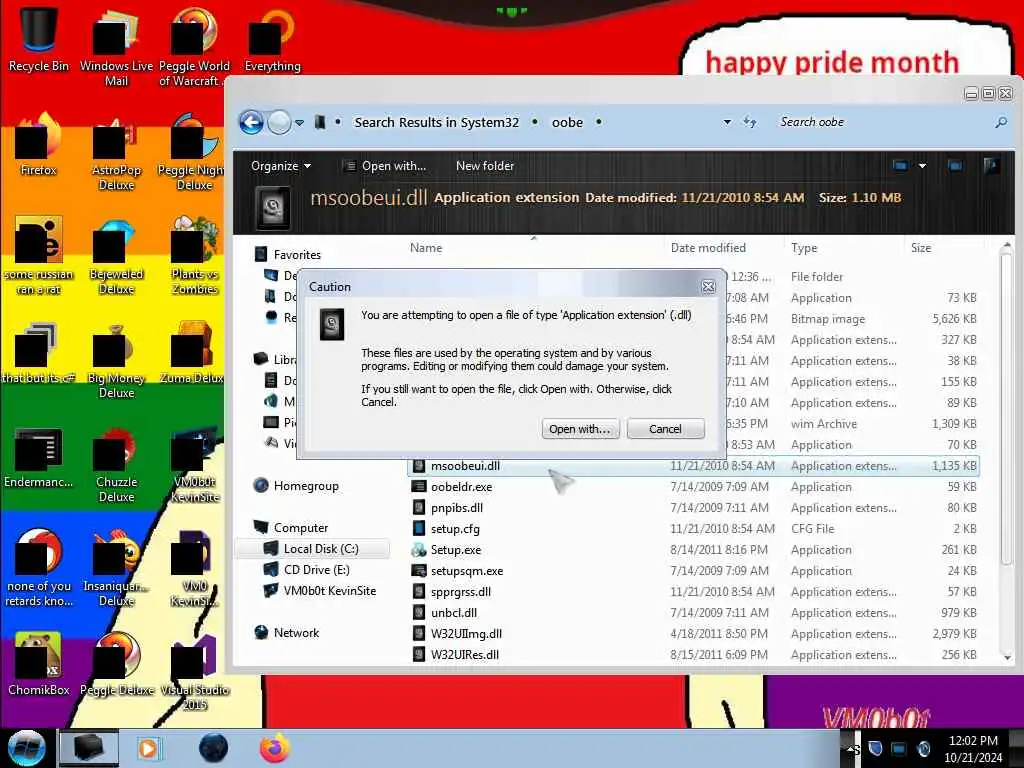
Task: Click Cancel in the Caution dialog
Action: click(665, 429)
